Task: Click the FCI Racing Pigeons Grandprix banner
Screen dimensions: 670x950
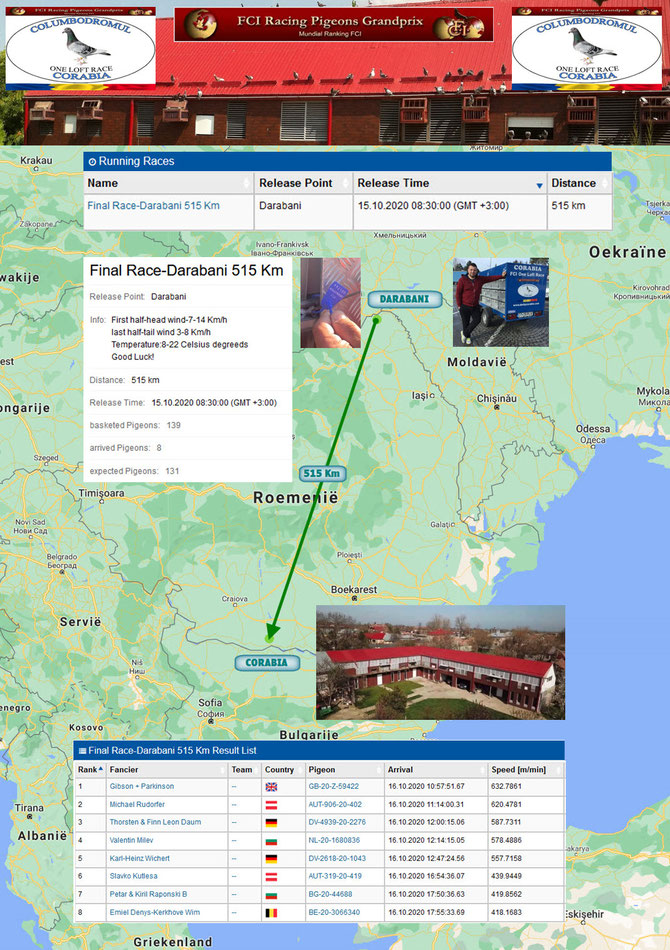Action: [x=334, y=24]
